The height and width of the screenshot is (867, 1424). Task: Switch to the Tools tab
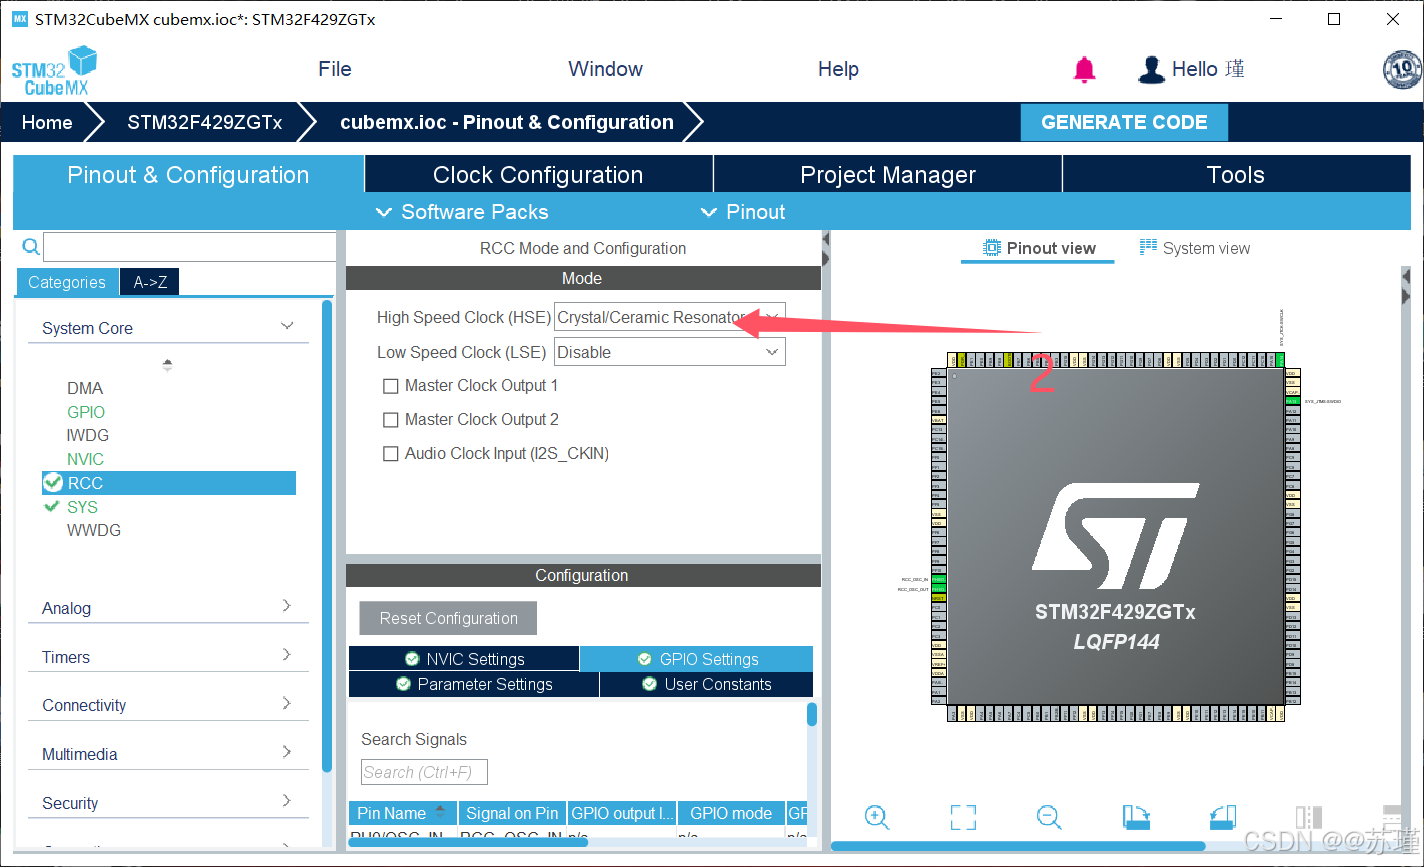pyautogui.click(x=1236, y=175)
